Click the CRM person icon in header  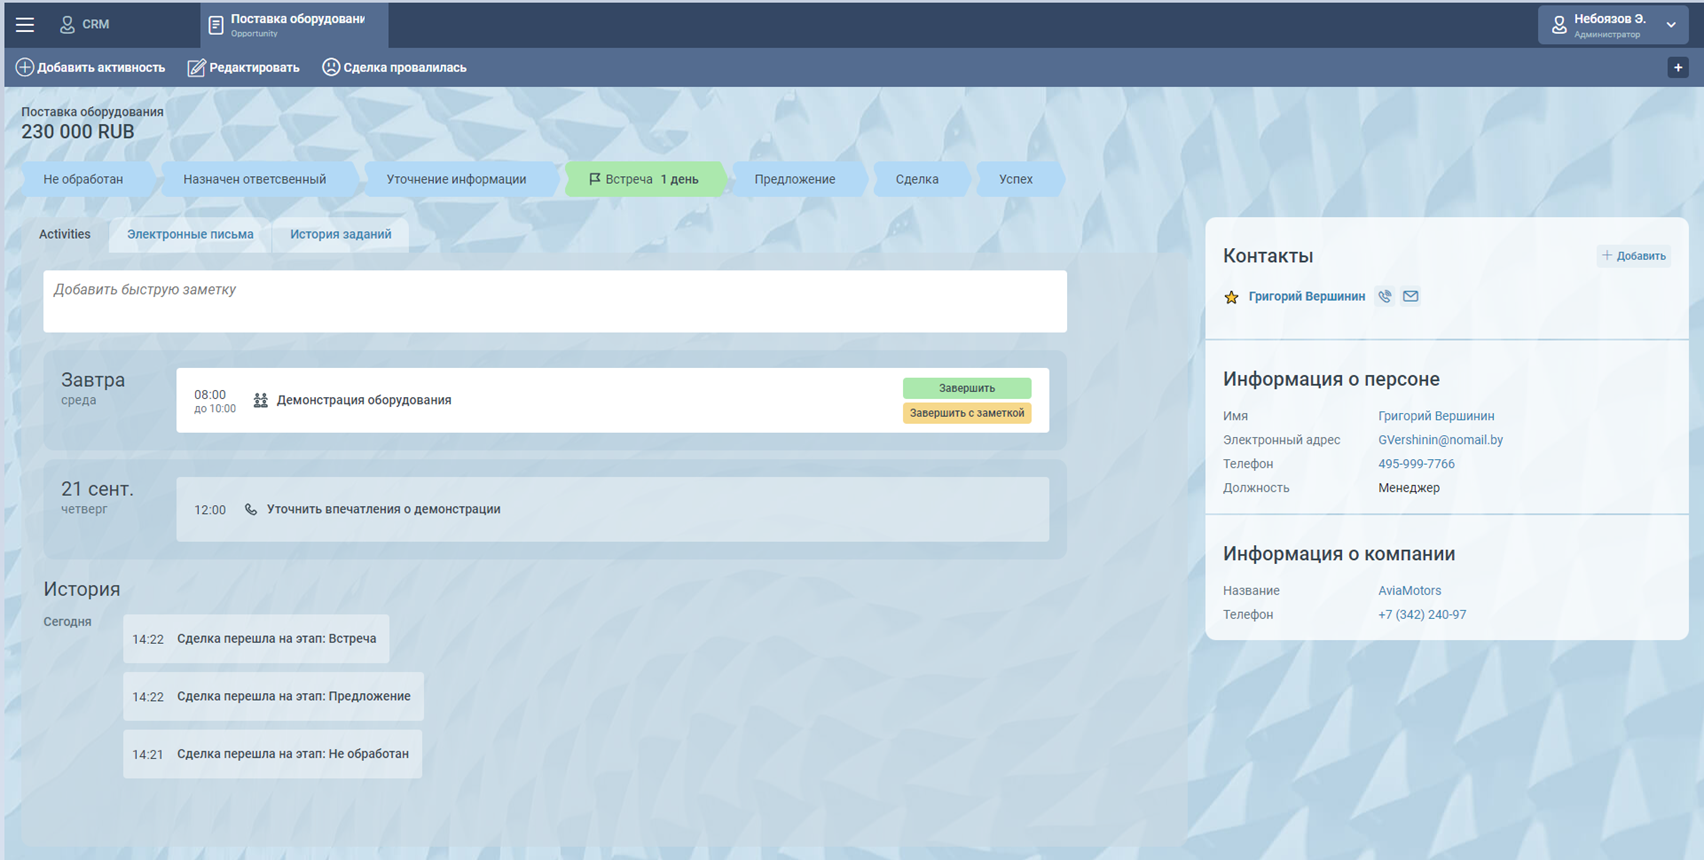pyautogui.click(x=67, y=25)
